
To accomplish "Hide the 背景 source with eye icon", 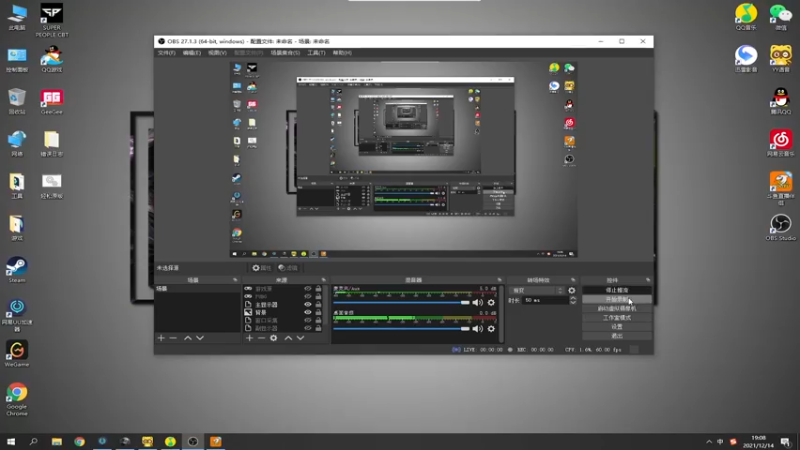I will point(308,312).
